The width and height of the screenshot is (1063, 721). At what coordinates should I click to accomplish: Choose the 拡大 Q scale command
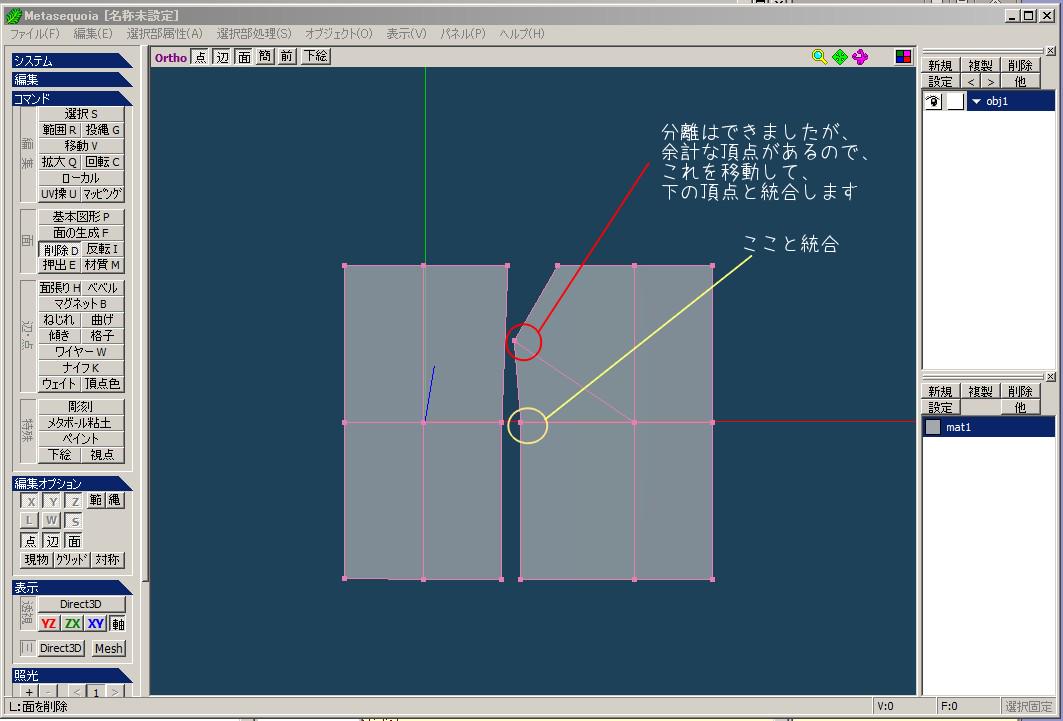coord(59,162)
